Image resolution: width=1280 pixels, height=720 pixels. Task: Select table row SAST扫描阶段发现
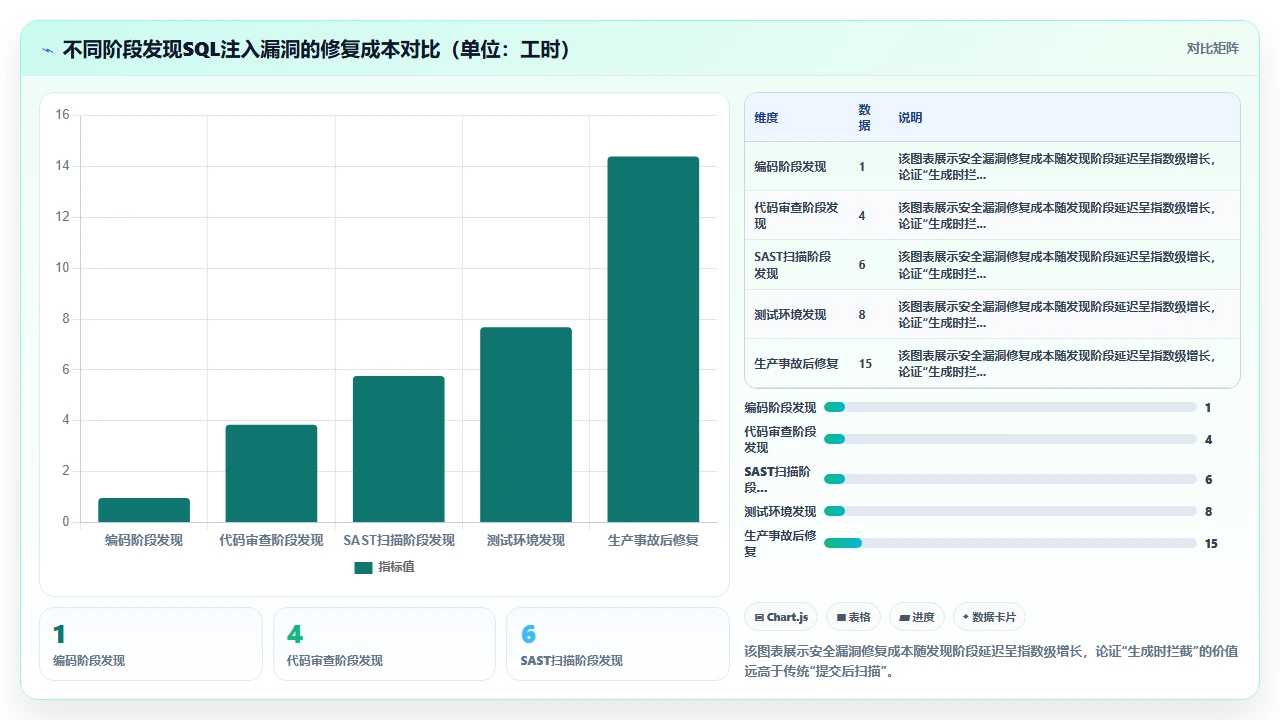tap(992, 265)
